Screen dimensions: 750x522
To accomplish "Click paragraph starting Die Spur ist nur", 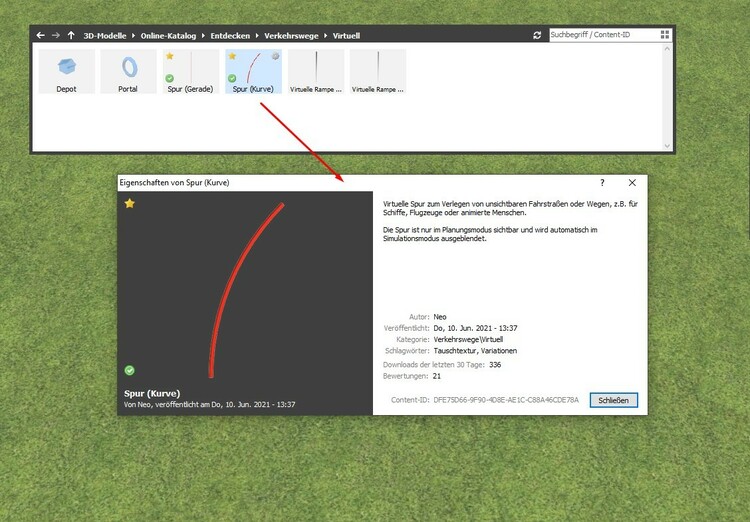I will [490, 234].
